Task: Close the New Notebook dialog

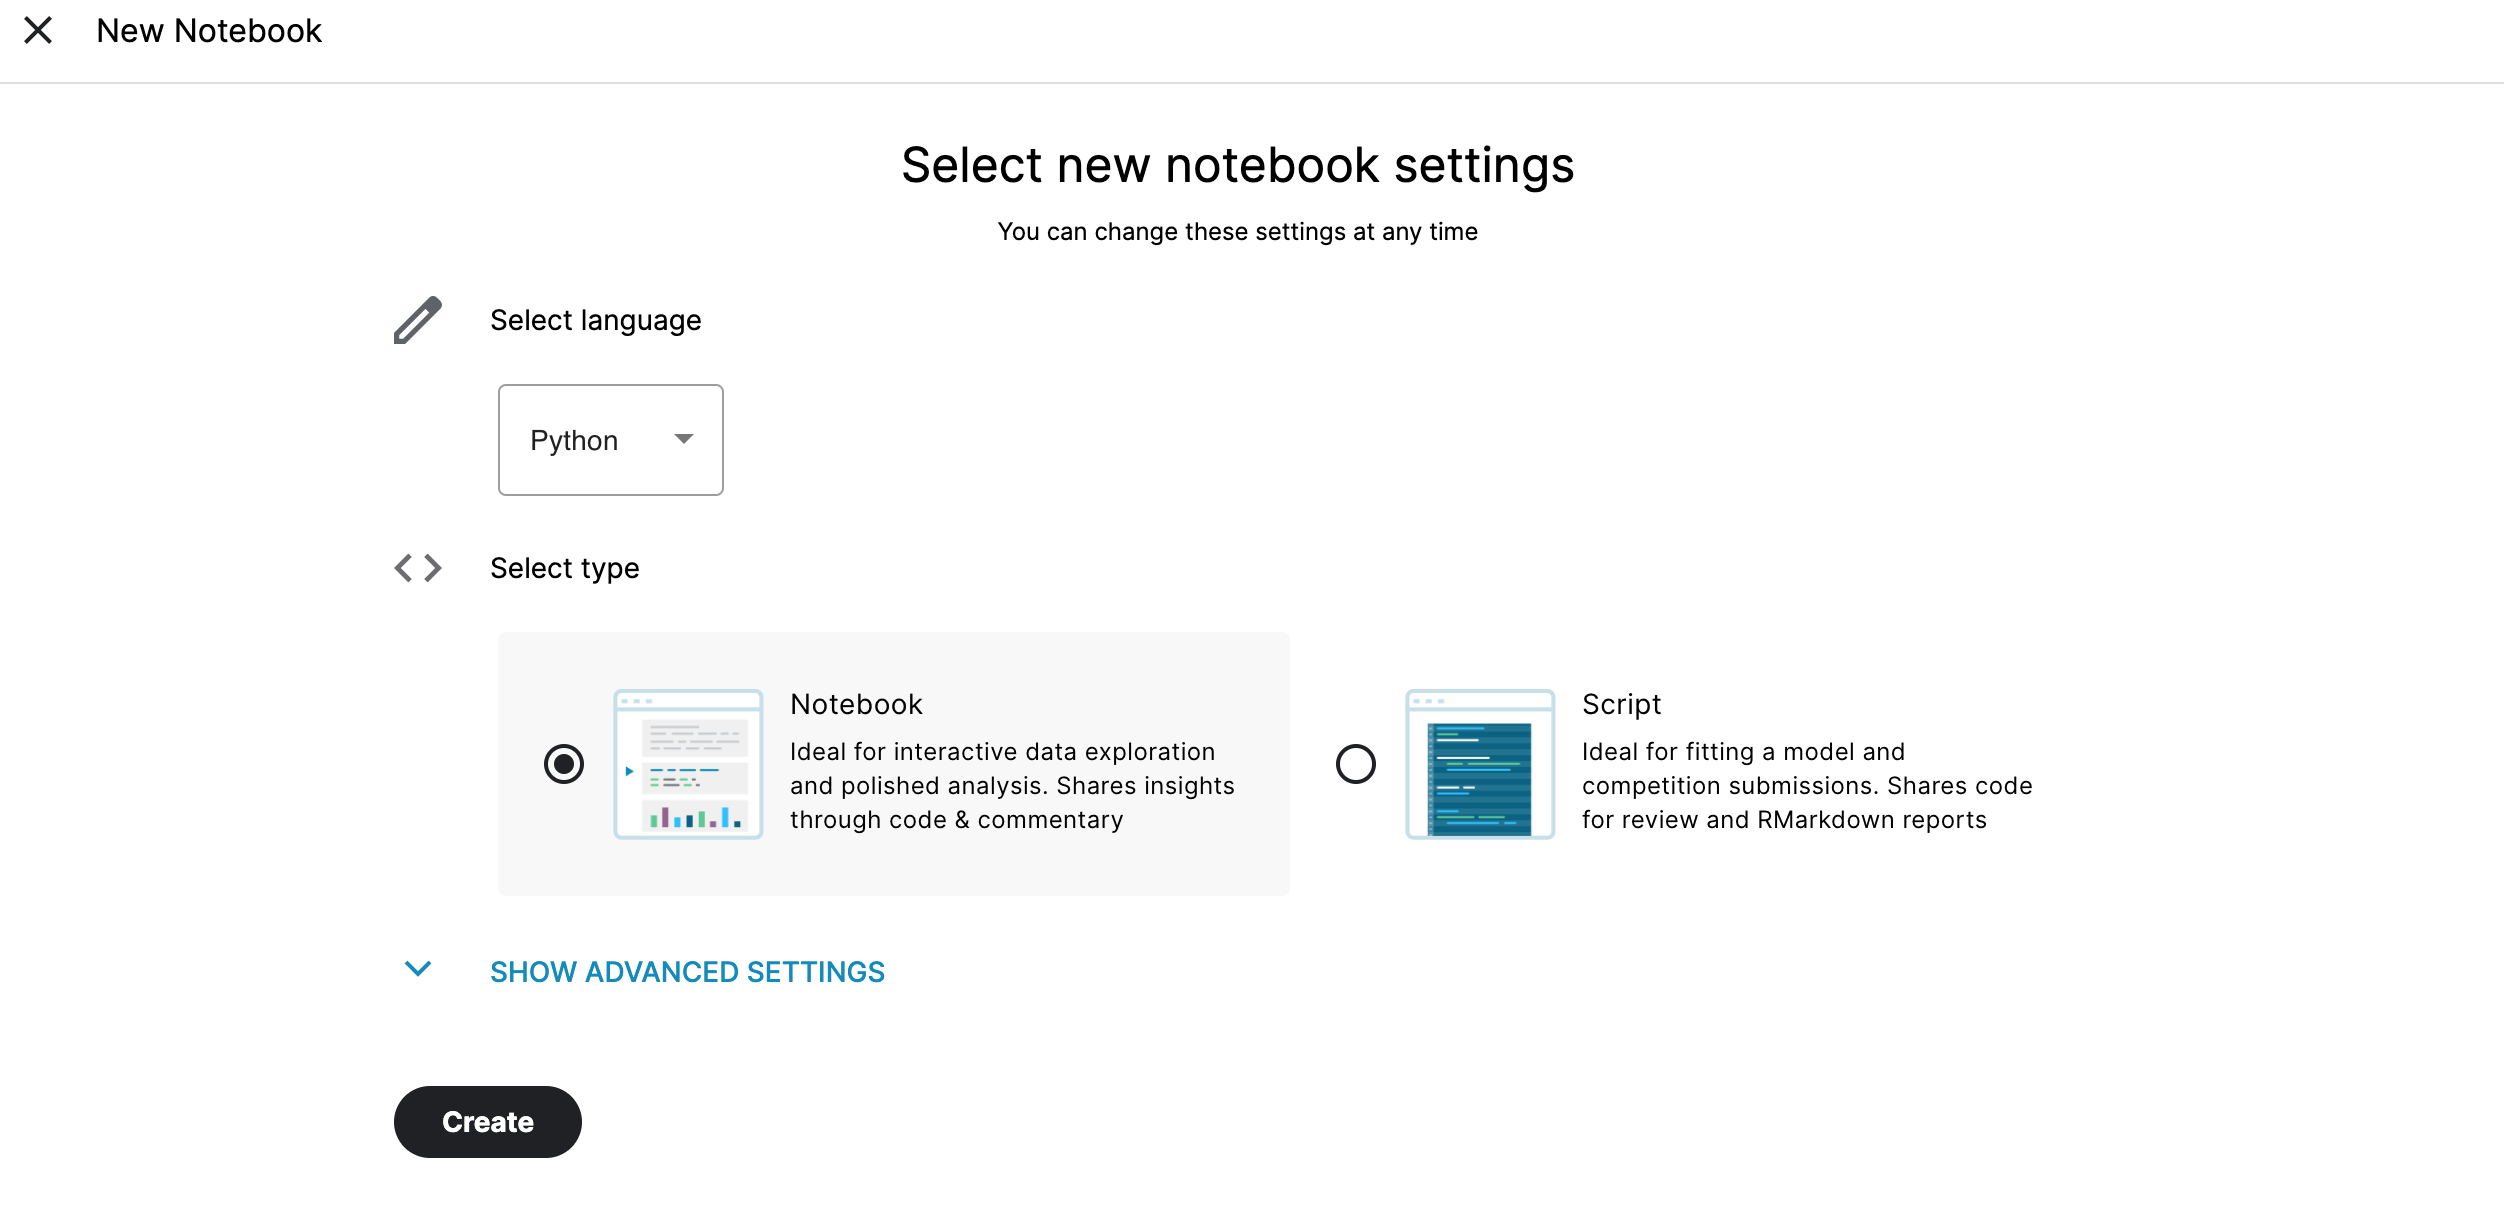Action: pyautogui.click(x=38, y=31)
